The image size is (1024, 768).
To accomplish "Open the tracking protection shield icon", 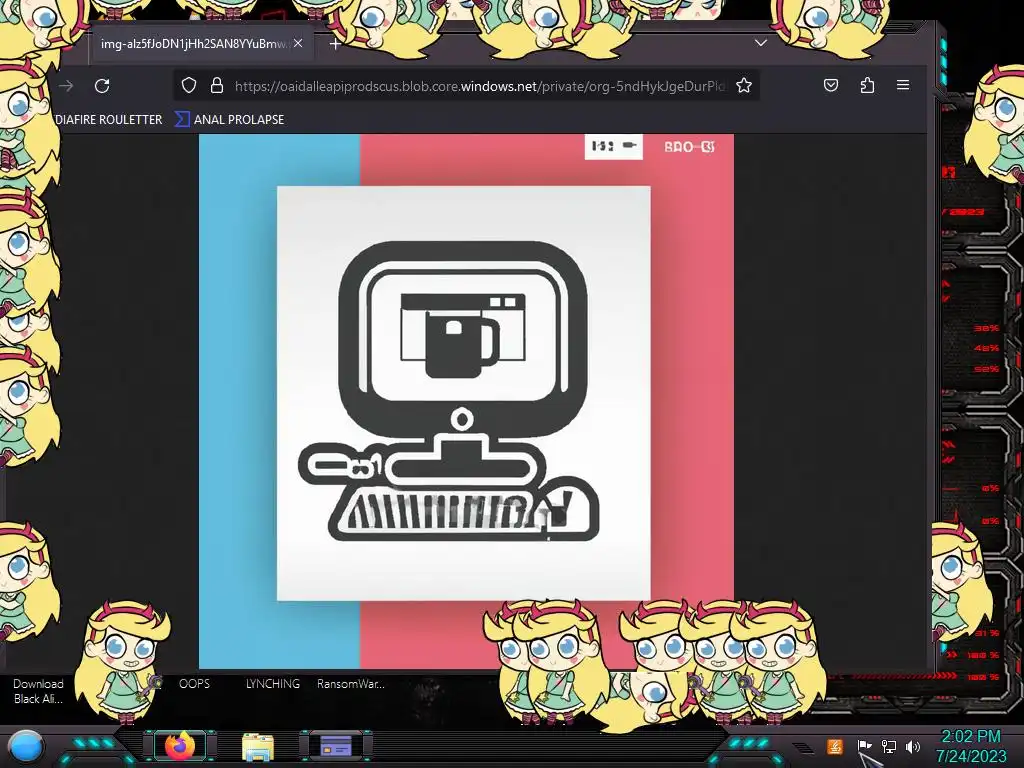I will [x=189, y=86].
